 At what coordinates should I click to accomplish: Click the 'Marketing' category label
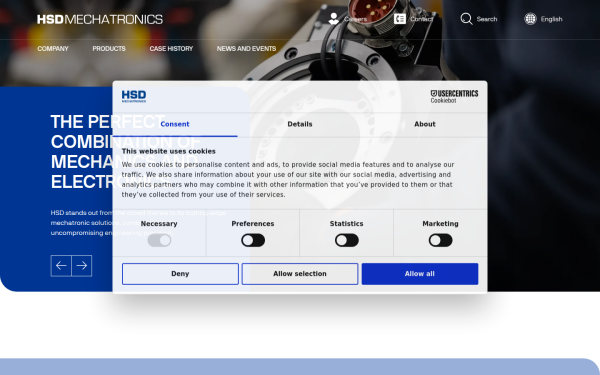(440, 224)
